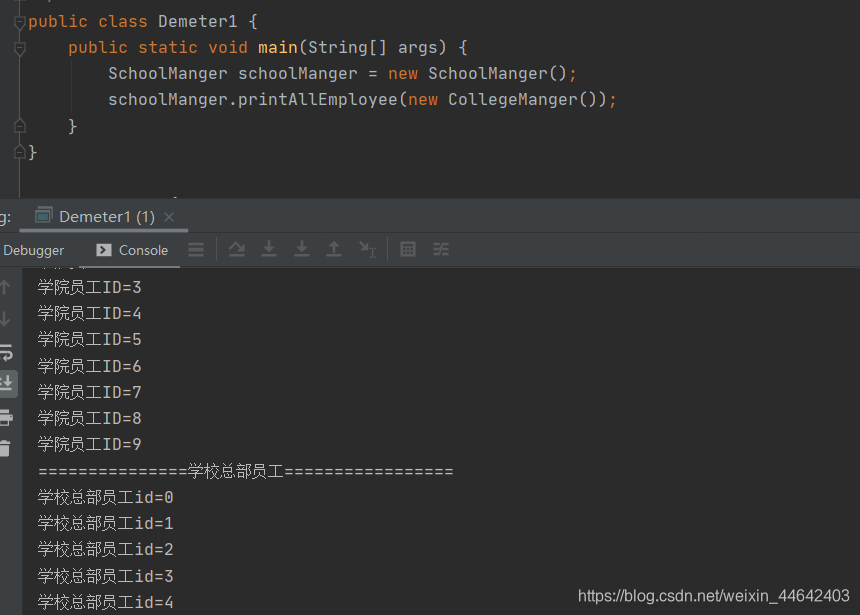Click console line '学院员工ID=7'
The height and width of the screenshot is (615, 860).
click(89, 392)
